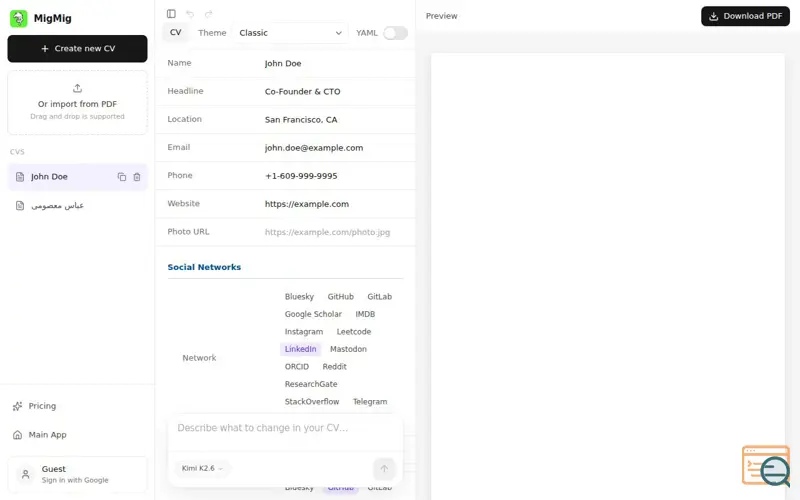Download the CV as PDF

click(x=745, y=16)
